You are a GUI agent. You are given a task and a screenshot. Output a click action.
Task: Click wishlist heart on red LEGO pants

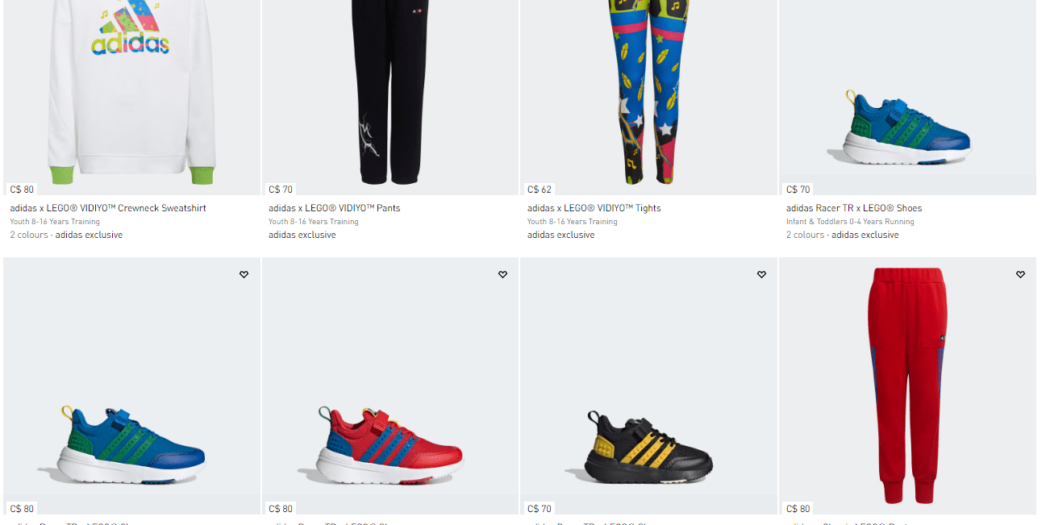click(1021, 275)
